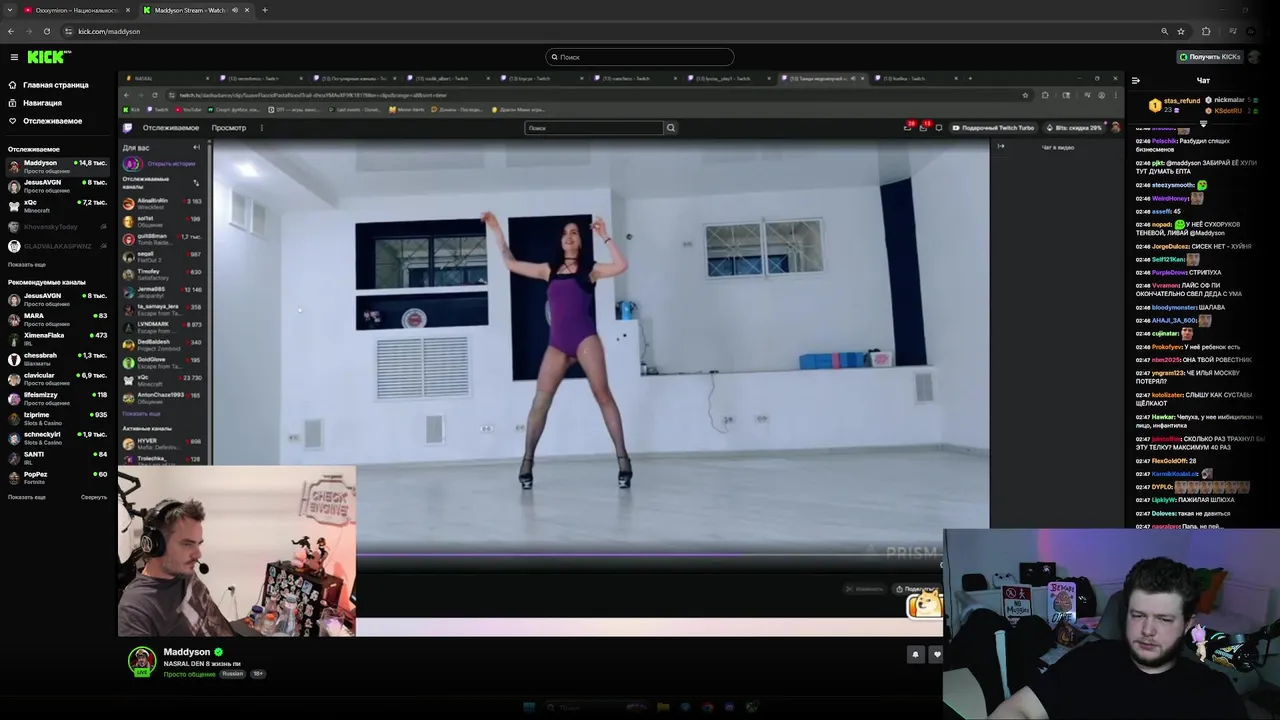Open the Maddyson streamer avatar
The height and width of the screenshot is (720, 1280).
[x=142, y=661]
